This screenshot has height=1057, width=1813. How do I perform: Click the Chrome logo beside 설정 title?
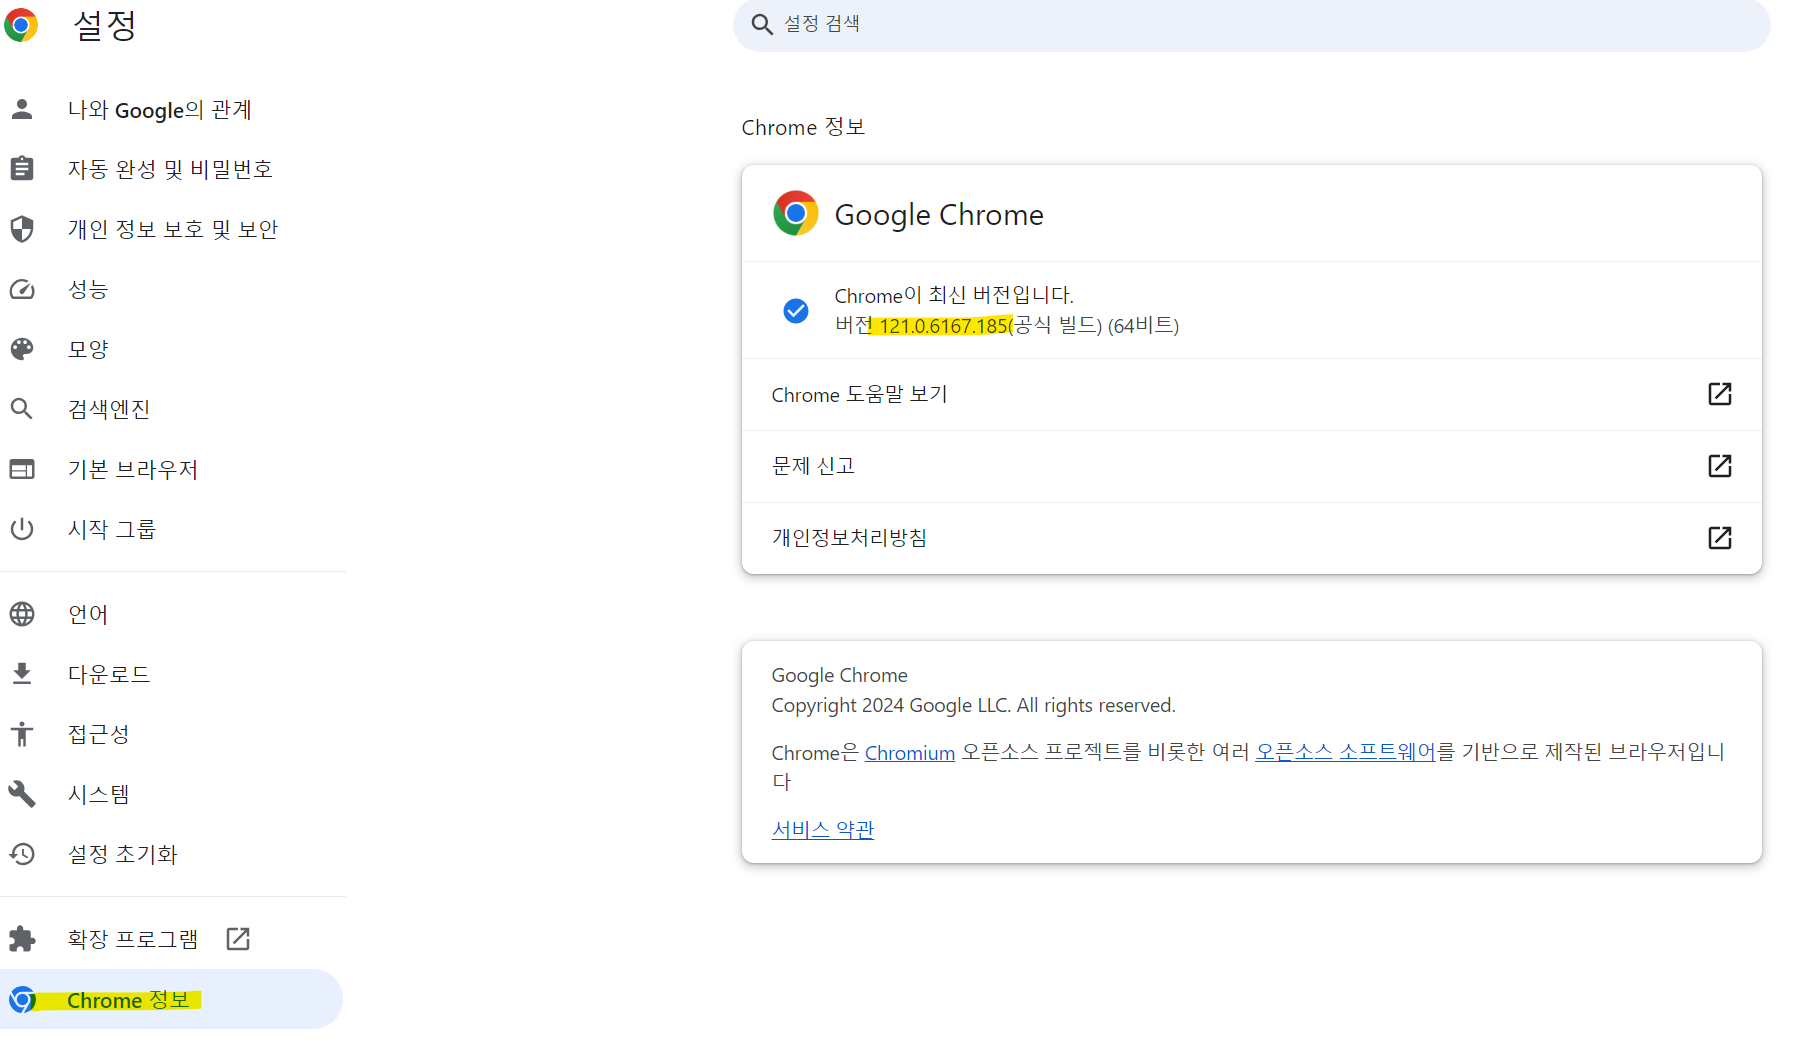21,25
